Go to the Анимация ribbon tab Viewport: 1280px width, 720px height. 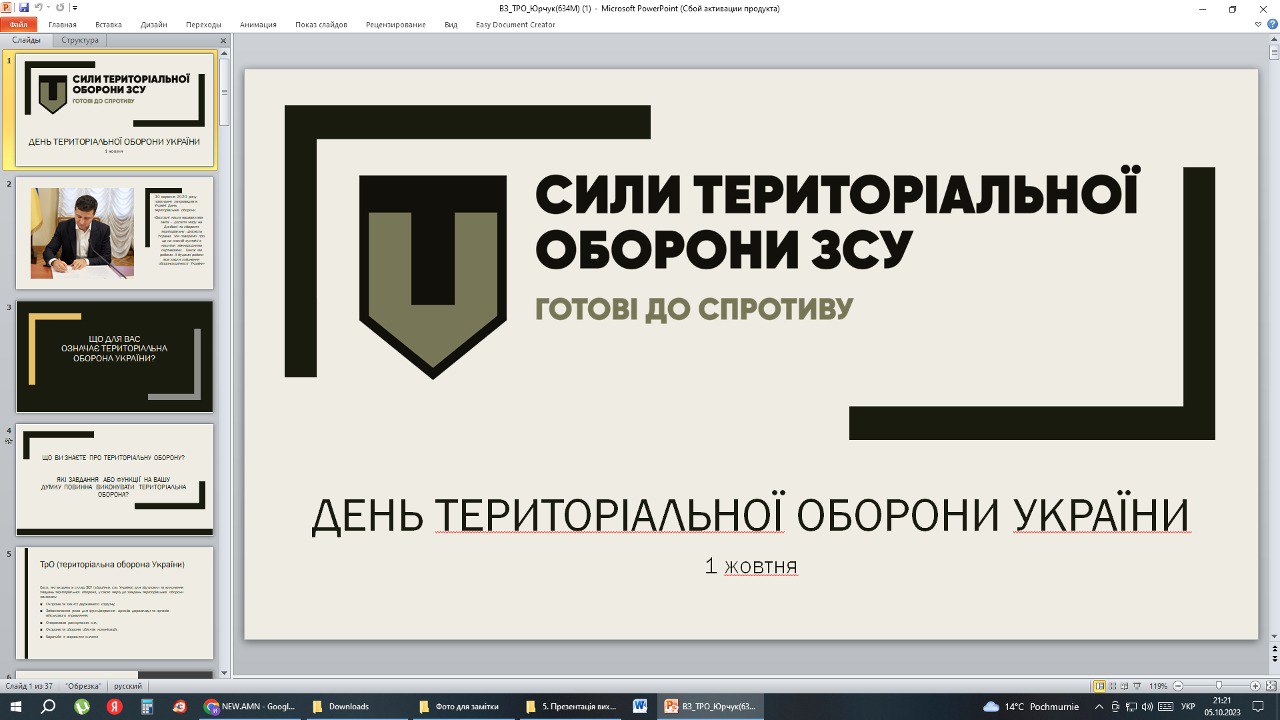pos(258,24)
